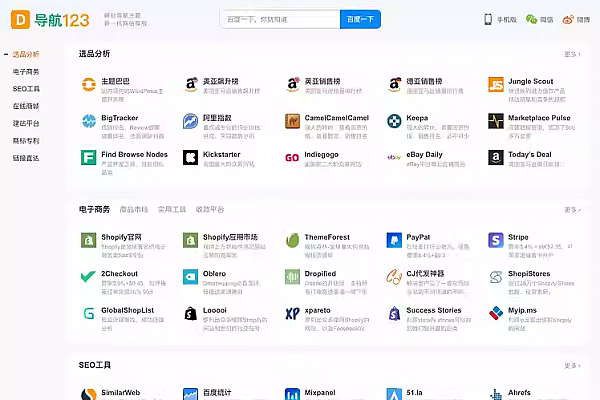Open the 51.la link
600x400 pixels.
(414, 392)
